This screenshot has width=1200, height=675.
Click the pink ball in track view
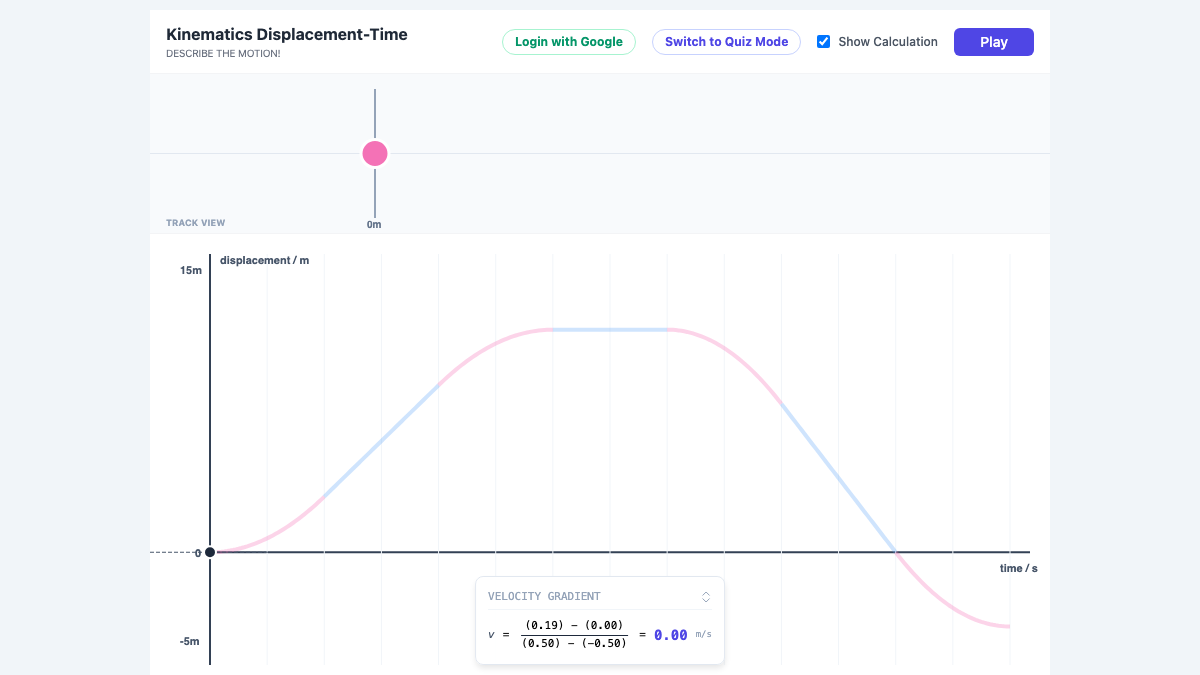[375, 153]
